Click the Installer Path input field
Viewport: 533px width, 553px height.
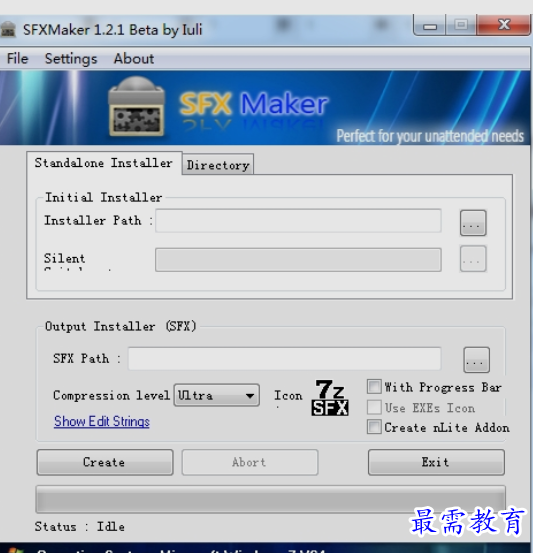298,221
